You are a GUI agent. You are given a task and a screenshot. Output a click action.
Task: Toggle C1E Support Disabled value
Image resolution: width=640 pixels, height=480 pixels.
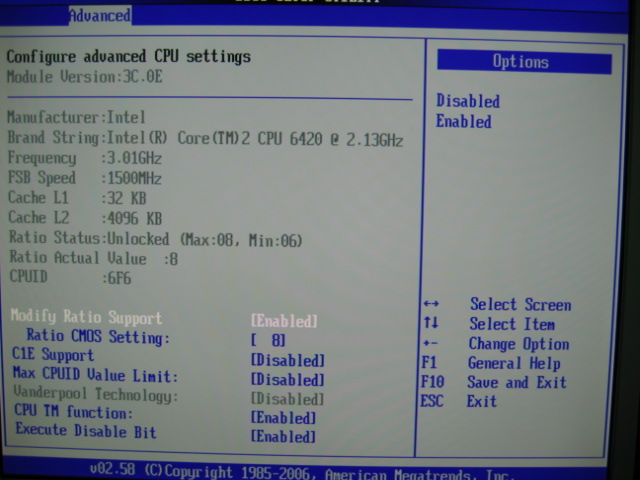point(288,360)
